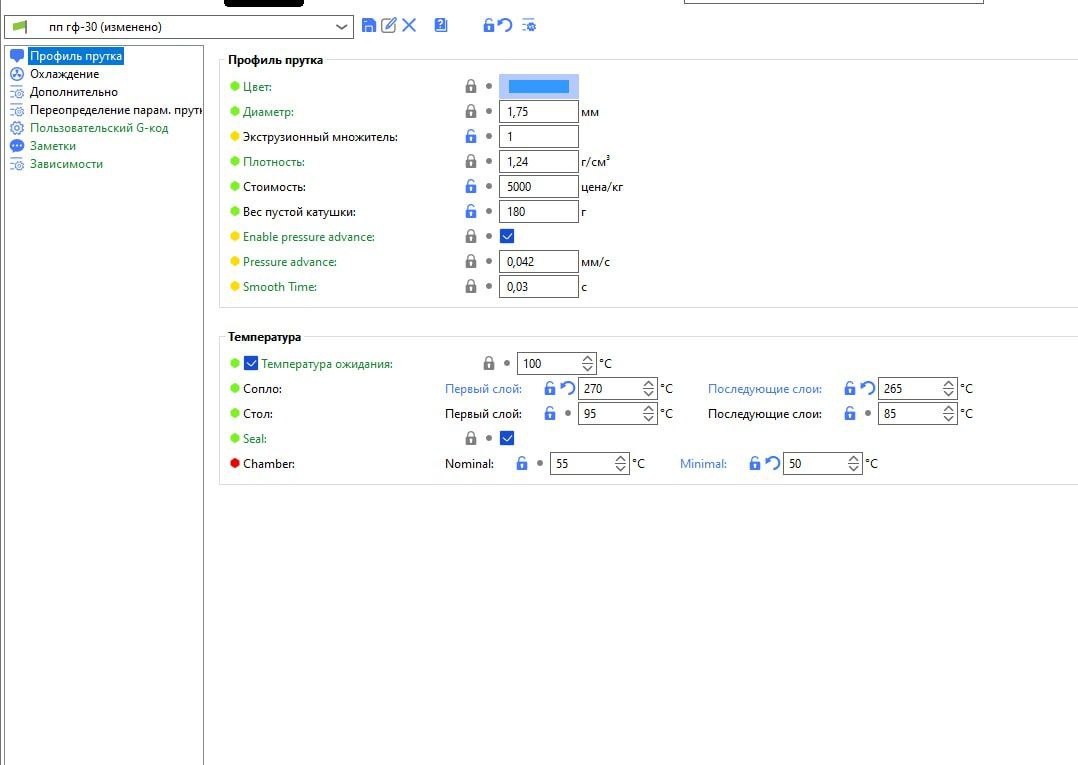Click the nozzle first layer temperature spinner
1078x765 pixels.
pyautogui.click(x=650, y=389)
